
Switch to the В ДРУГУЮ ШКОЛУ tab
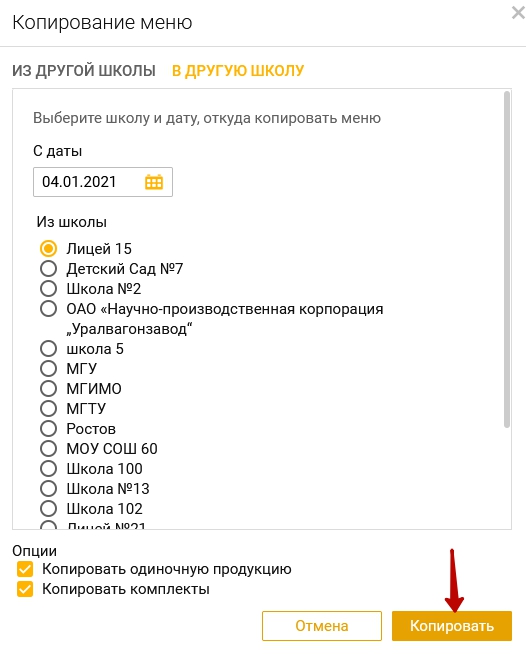pos(238,71)
